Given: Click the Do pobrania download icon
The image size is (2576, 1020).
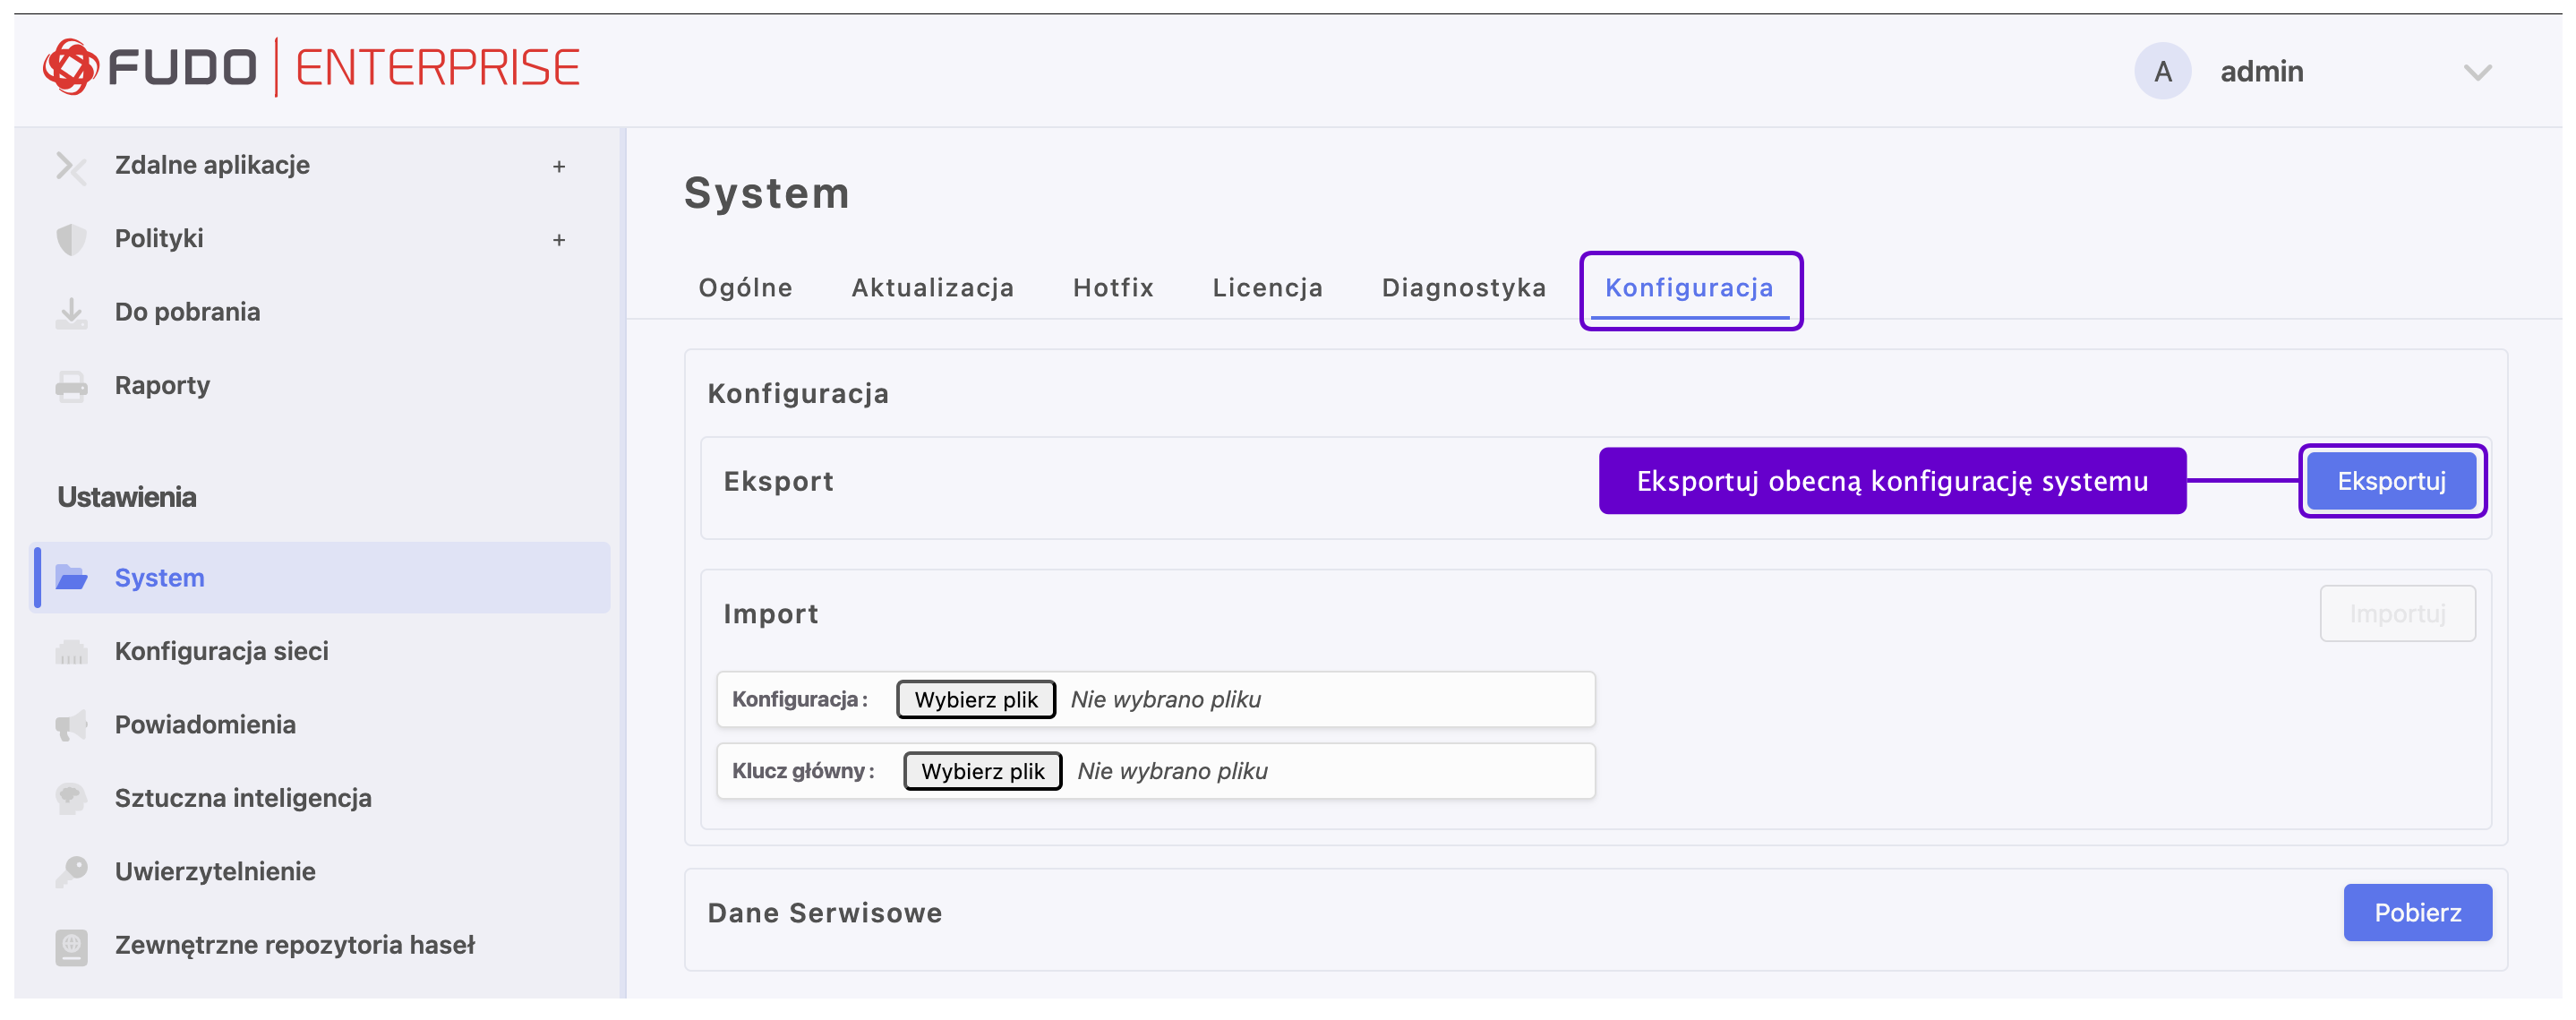Looking at the screenshot, I should coord(71,313).
